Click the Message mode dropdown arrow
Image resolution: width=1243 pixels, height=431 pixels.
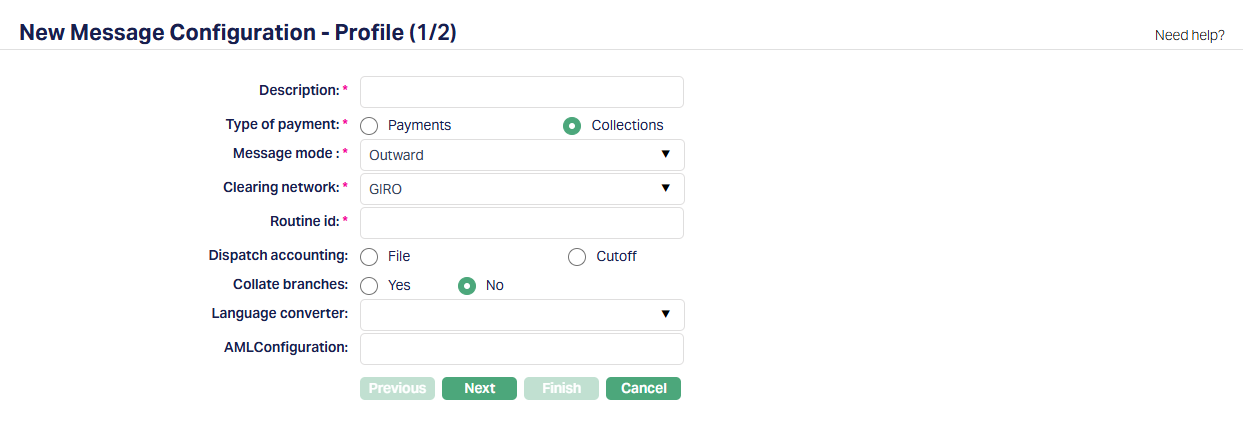point(665,155)
